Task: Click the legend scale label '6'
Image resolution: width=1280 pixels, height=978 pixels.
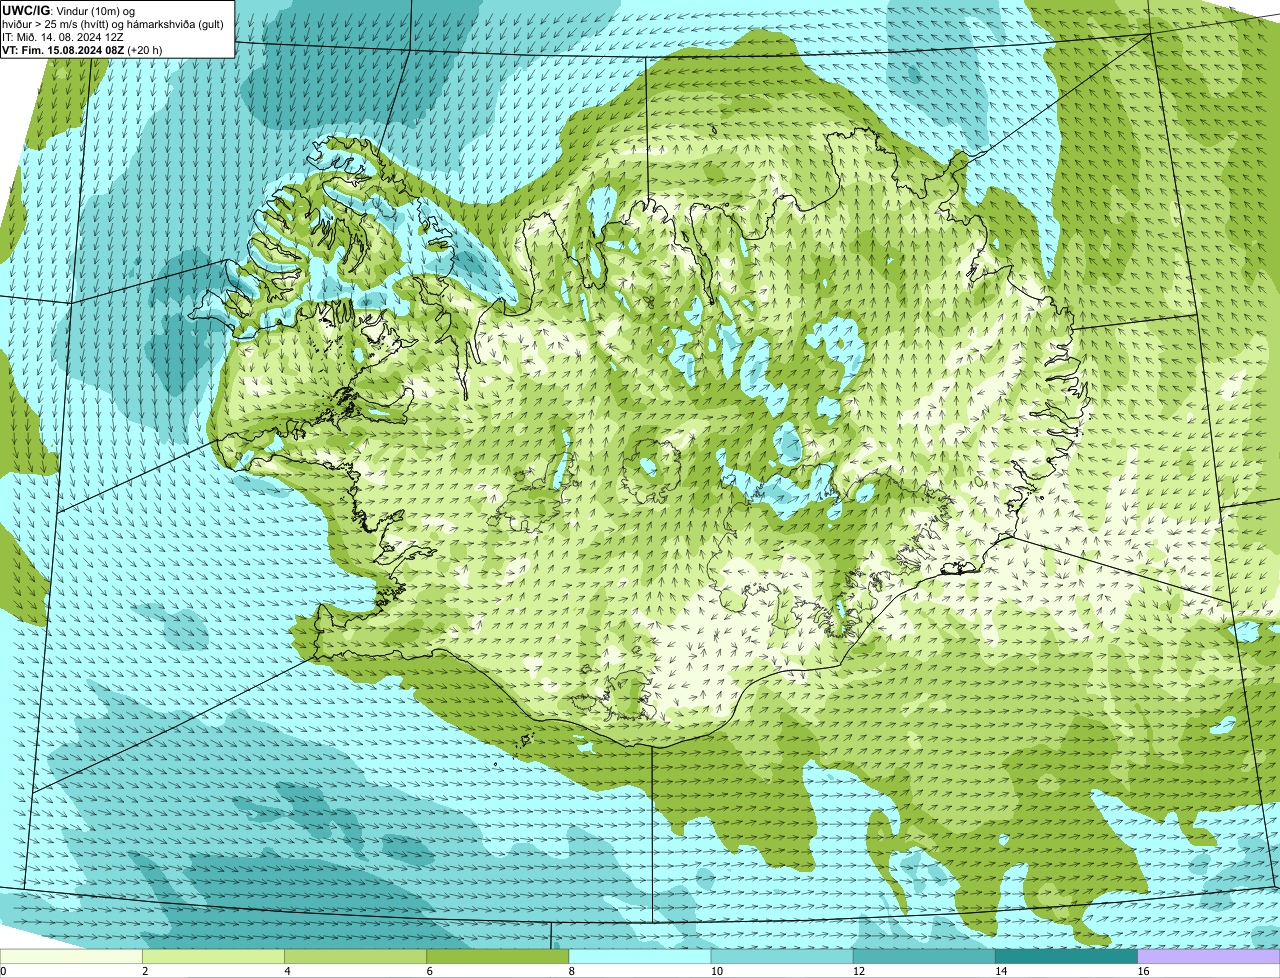Action: pyautogui.click(x=429, y=971)
